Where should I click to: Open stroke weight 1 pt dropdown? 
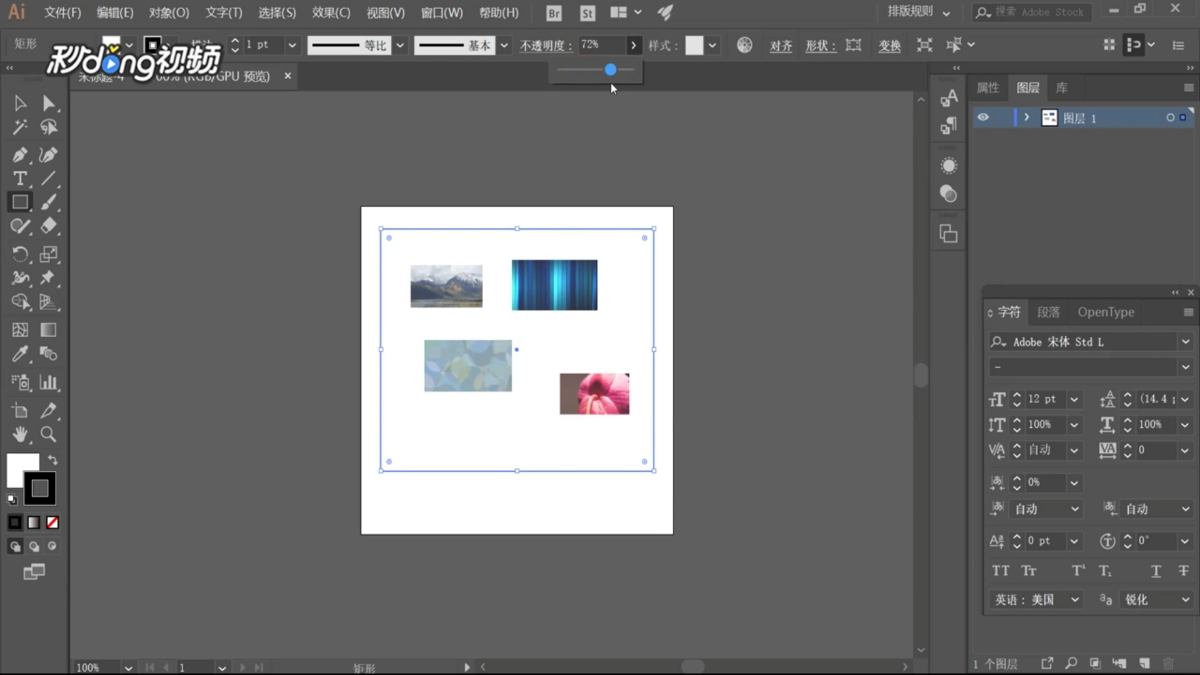(292, 45)
